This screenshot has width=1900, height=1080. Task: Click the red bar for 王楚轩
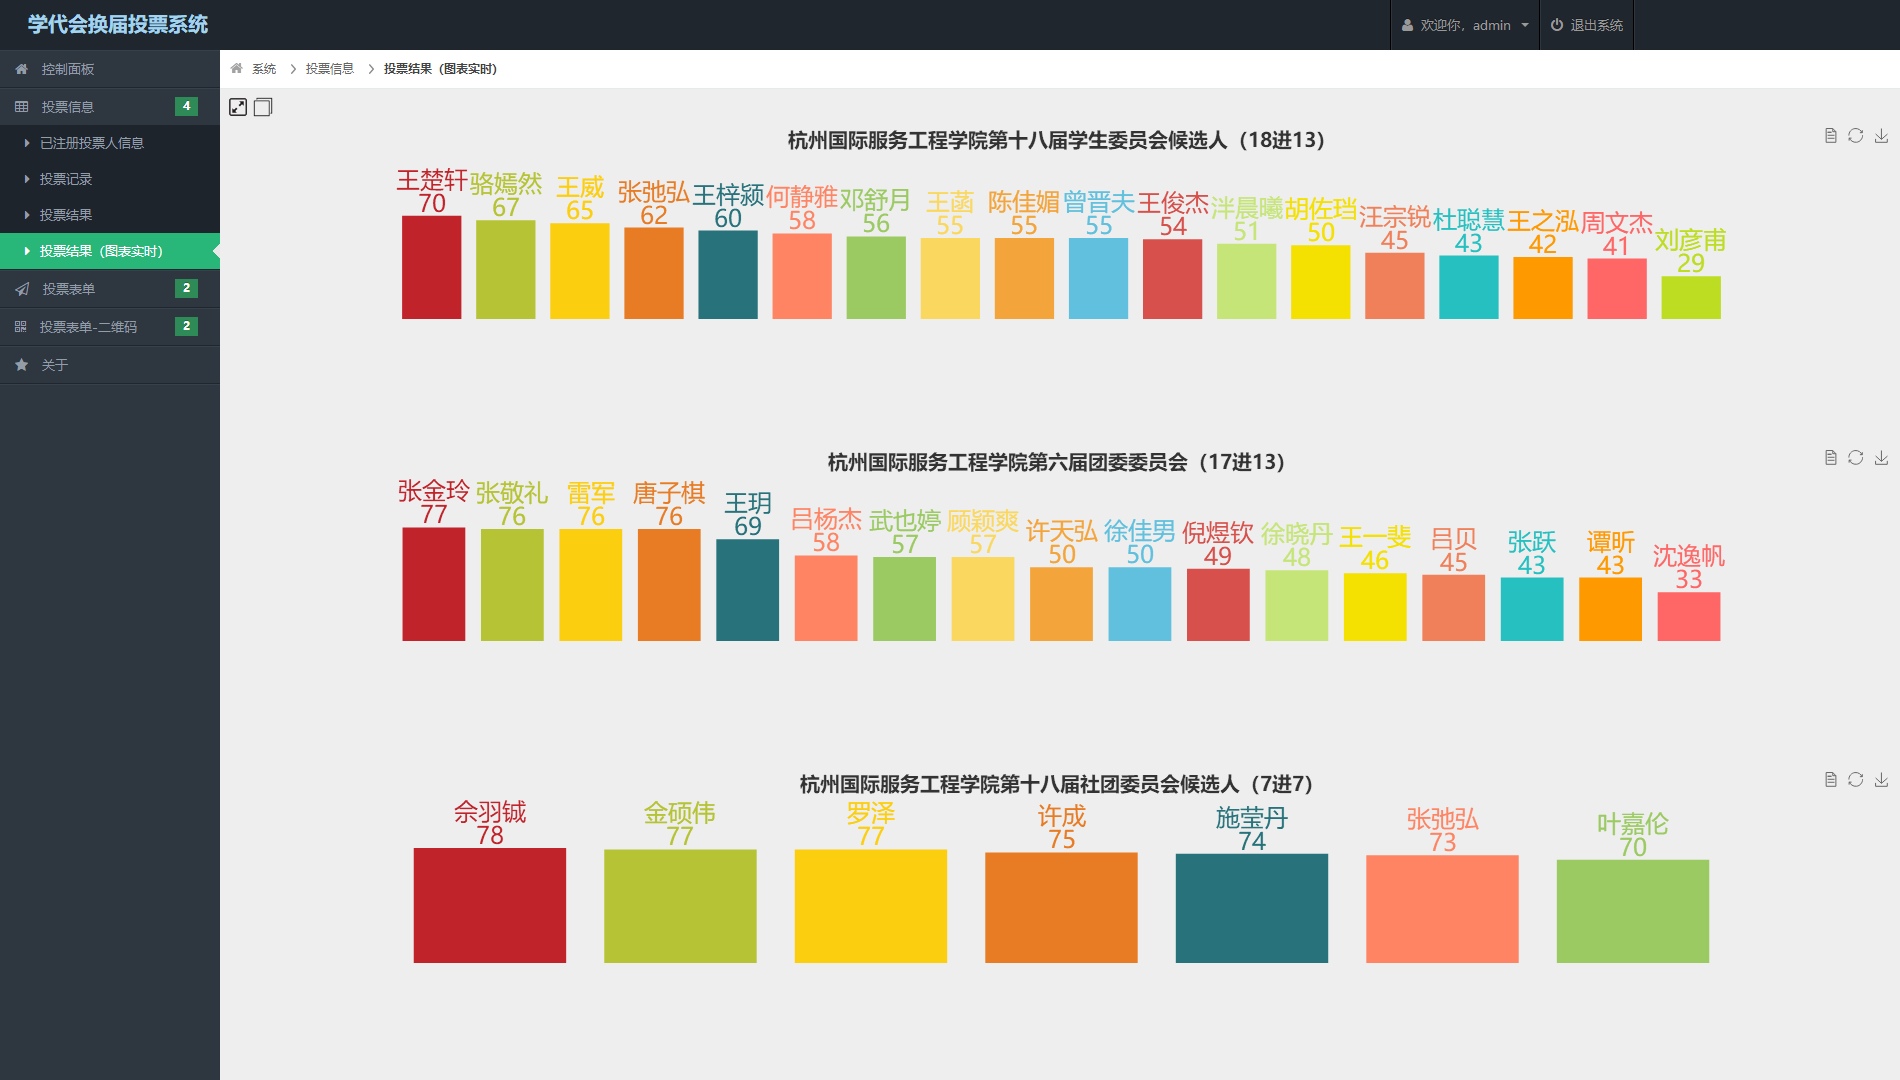(431, 268)
